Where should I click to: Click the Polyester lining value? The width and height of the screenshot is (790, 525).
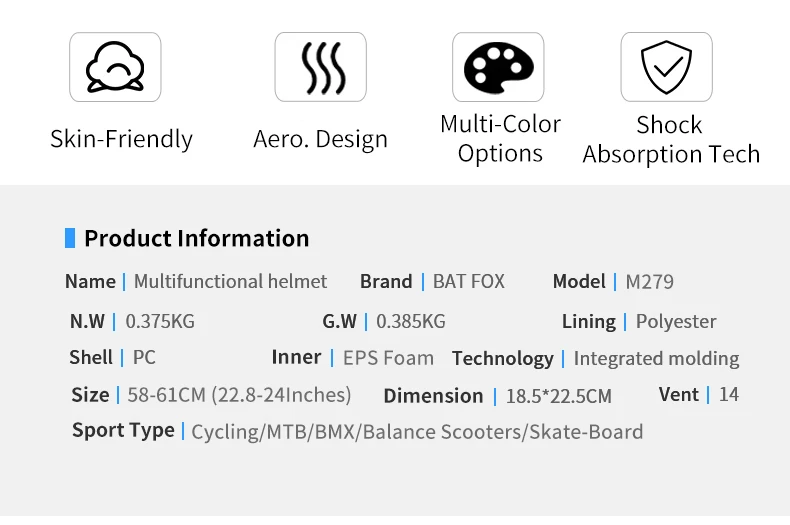[x=676, y=322]
